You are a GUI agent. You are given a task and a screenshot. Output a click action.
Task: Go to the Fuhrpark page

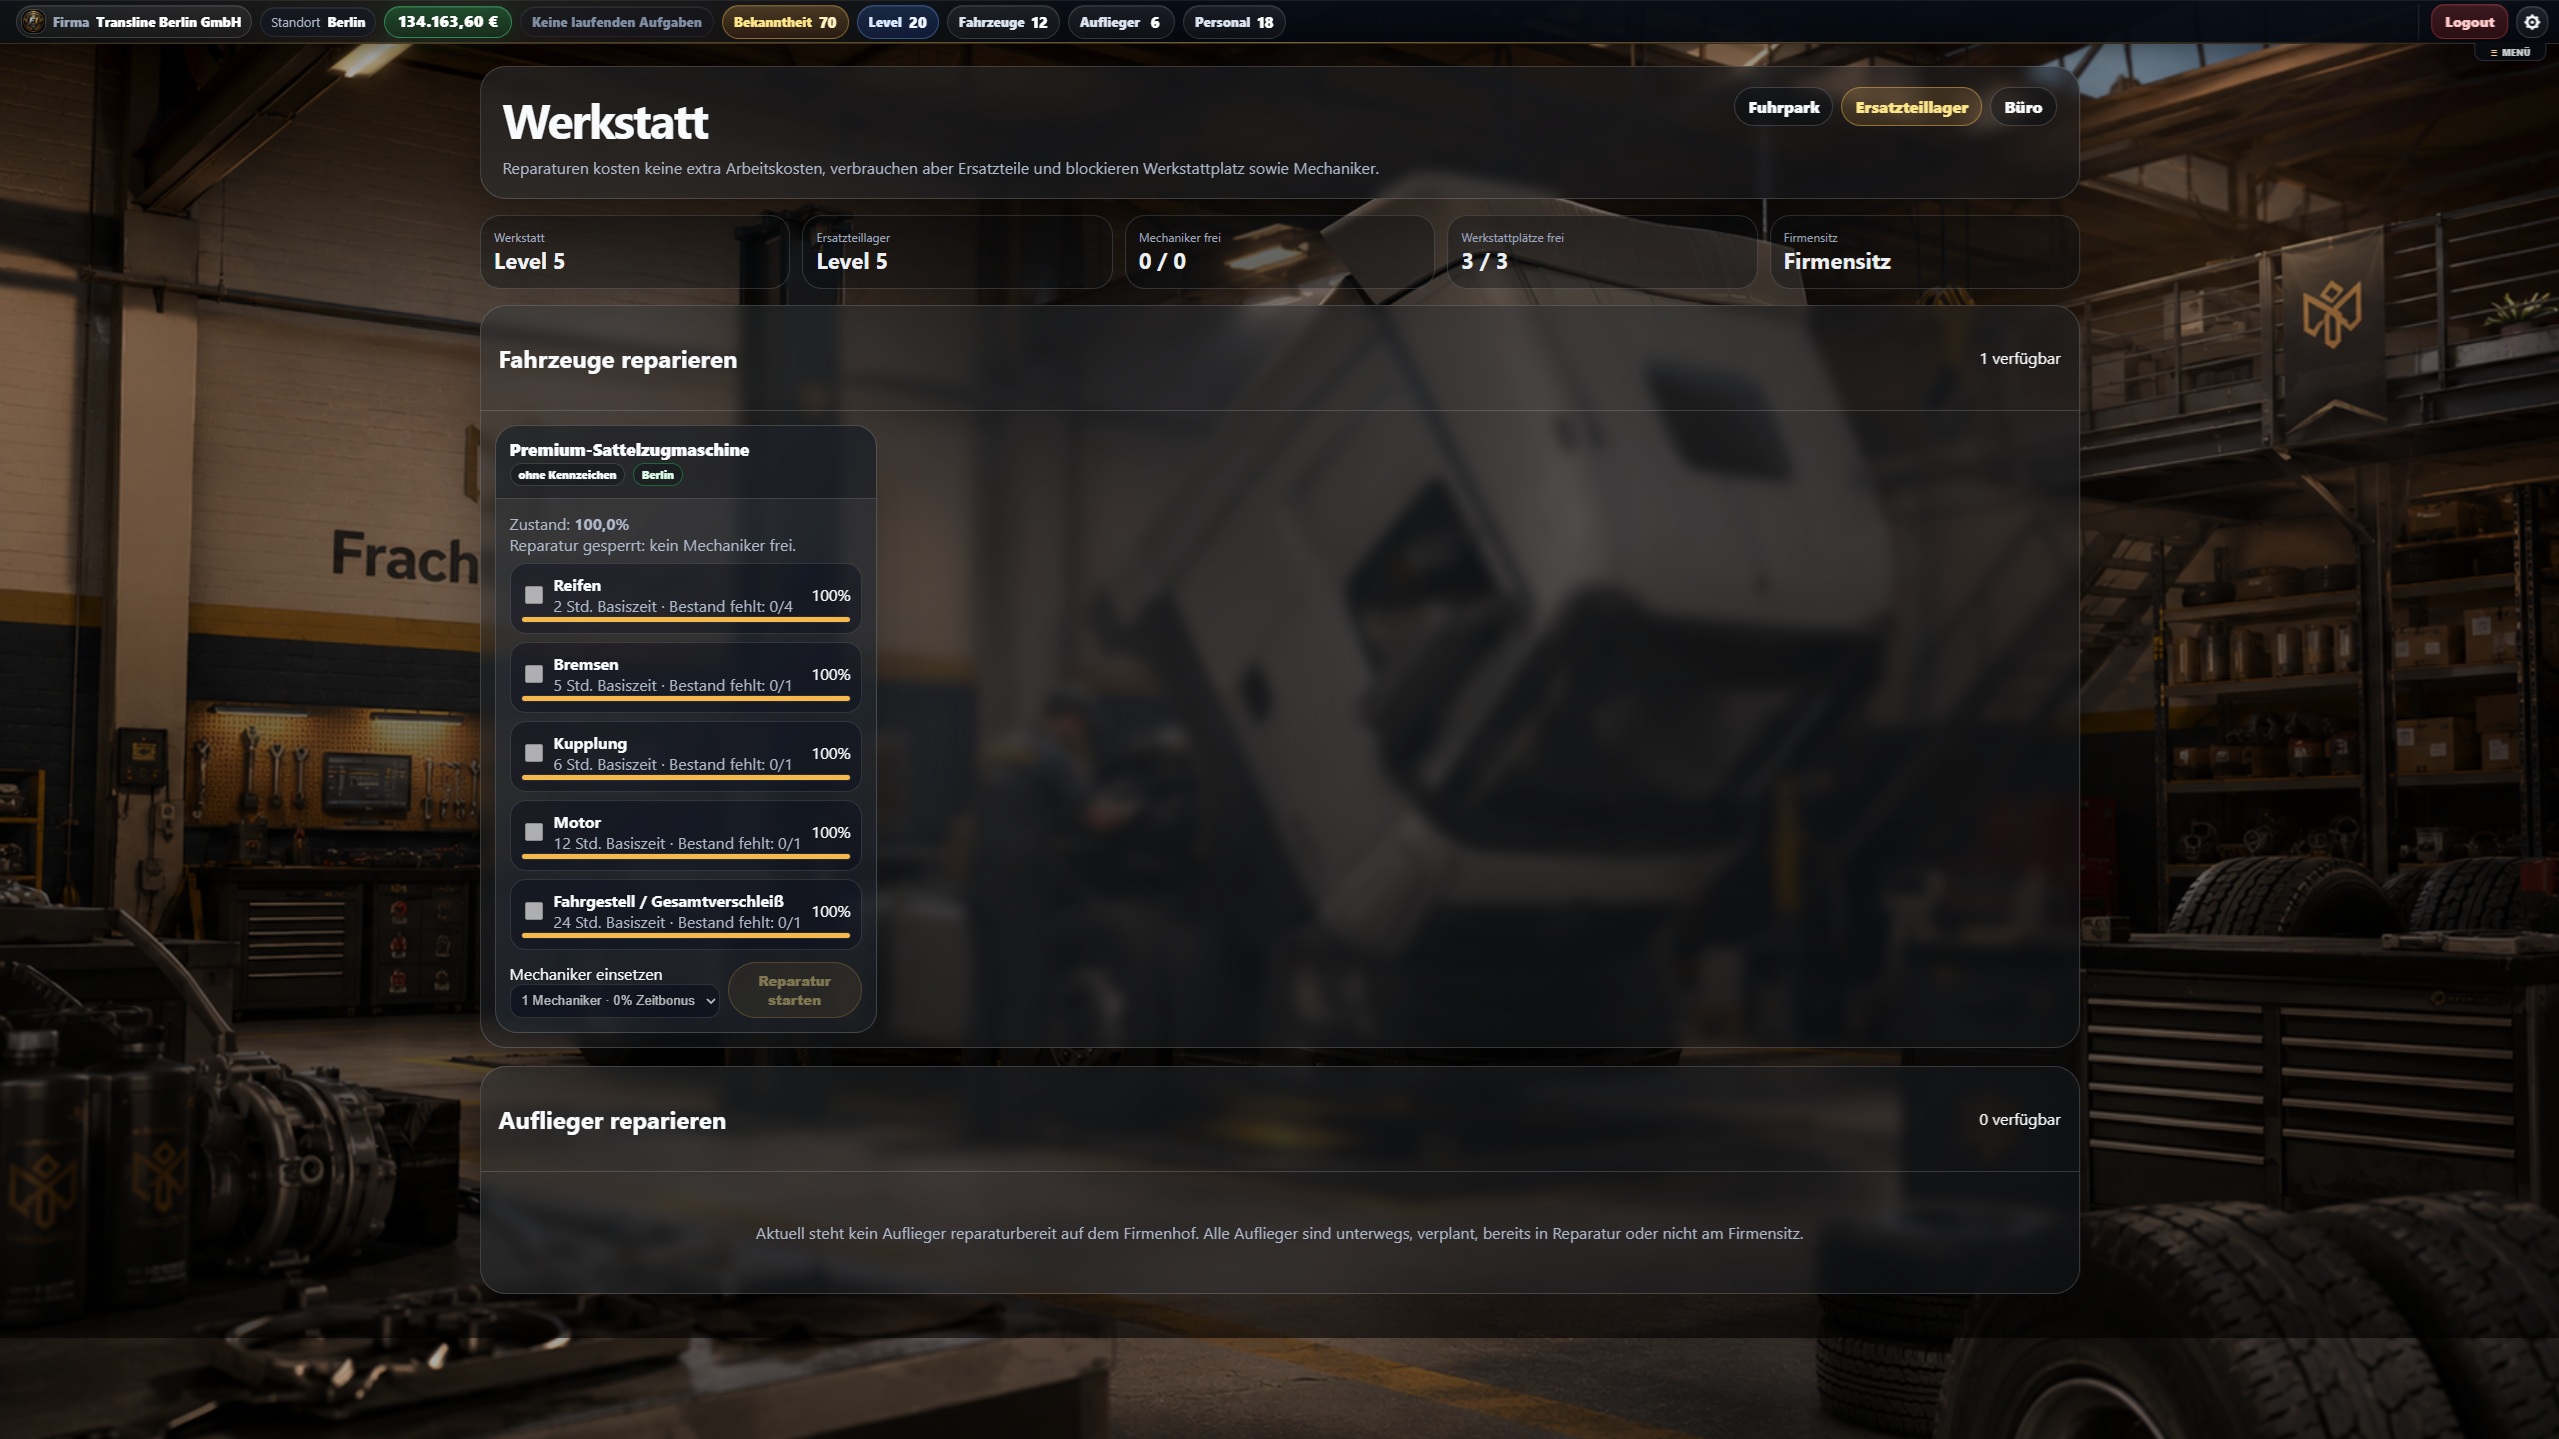pyautogui.click(x=1783, y=107)
